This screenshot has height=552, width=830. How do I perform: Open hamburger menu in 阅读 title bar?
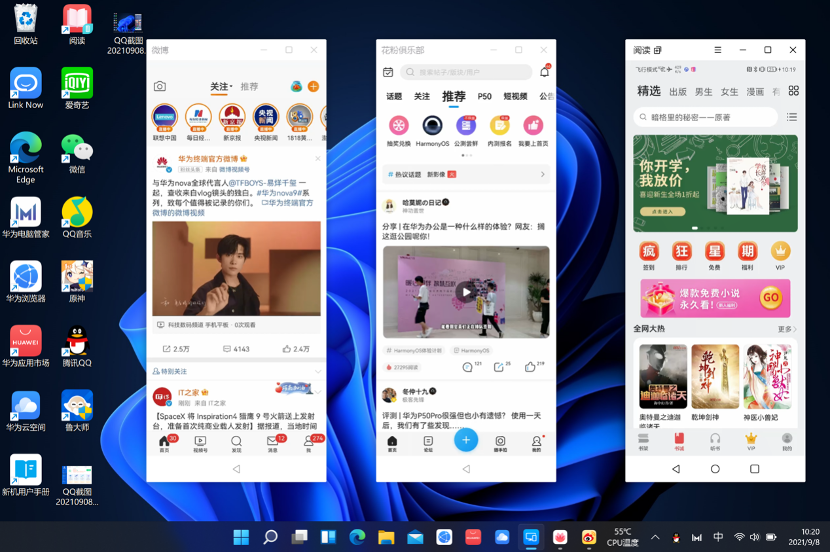tap(718, 50)
